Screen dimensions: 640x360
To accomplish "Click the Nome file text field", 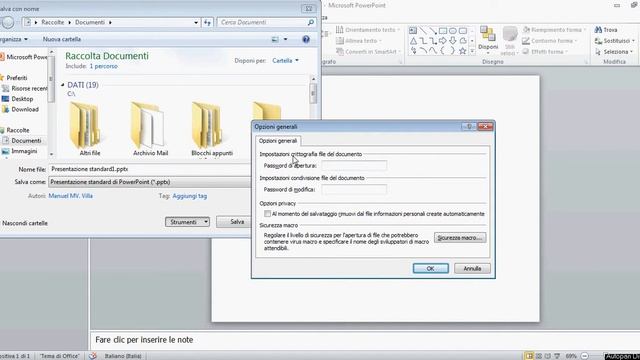I will (150, 169).
